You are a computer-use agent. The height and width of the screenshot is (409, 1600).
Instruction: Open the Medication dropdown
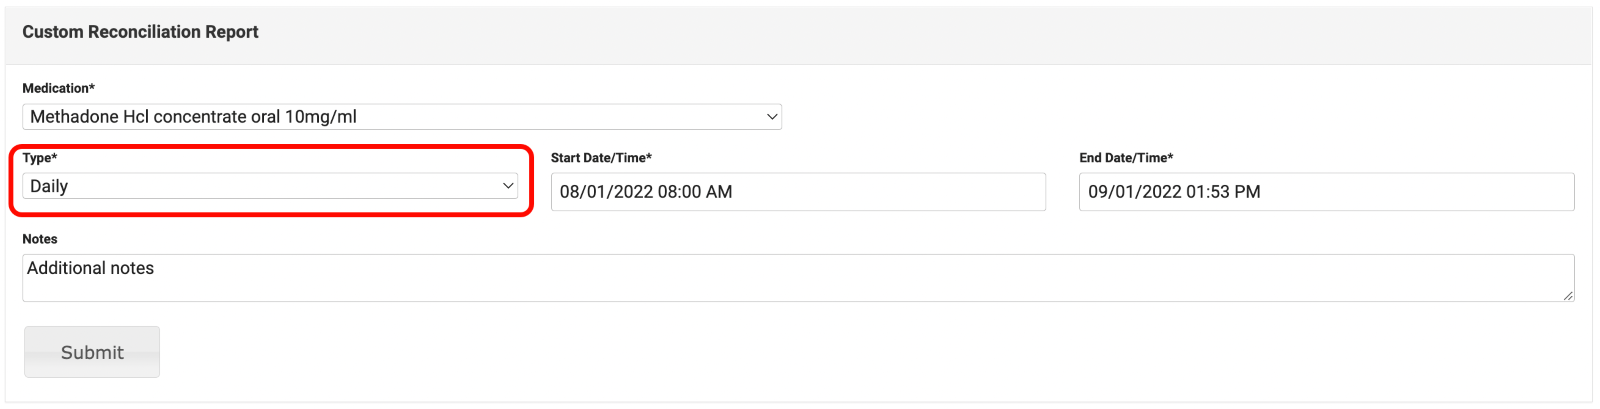(400, 117)
